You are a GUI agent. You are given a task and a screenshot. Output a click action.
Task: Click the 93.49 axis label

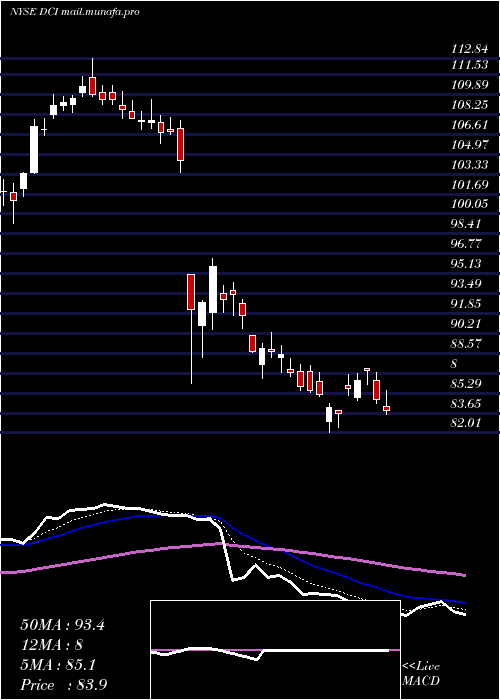(x=466, y=284)
